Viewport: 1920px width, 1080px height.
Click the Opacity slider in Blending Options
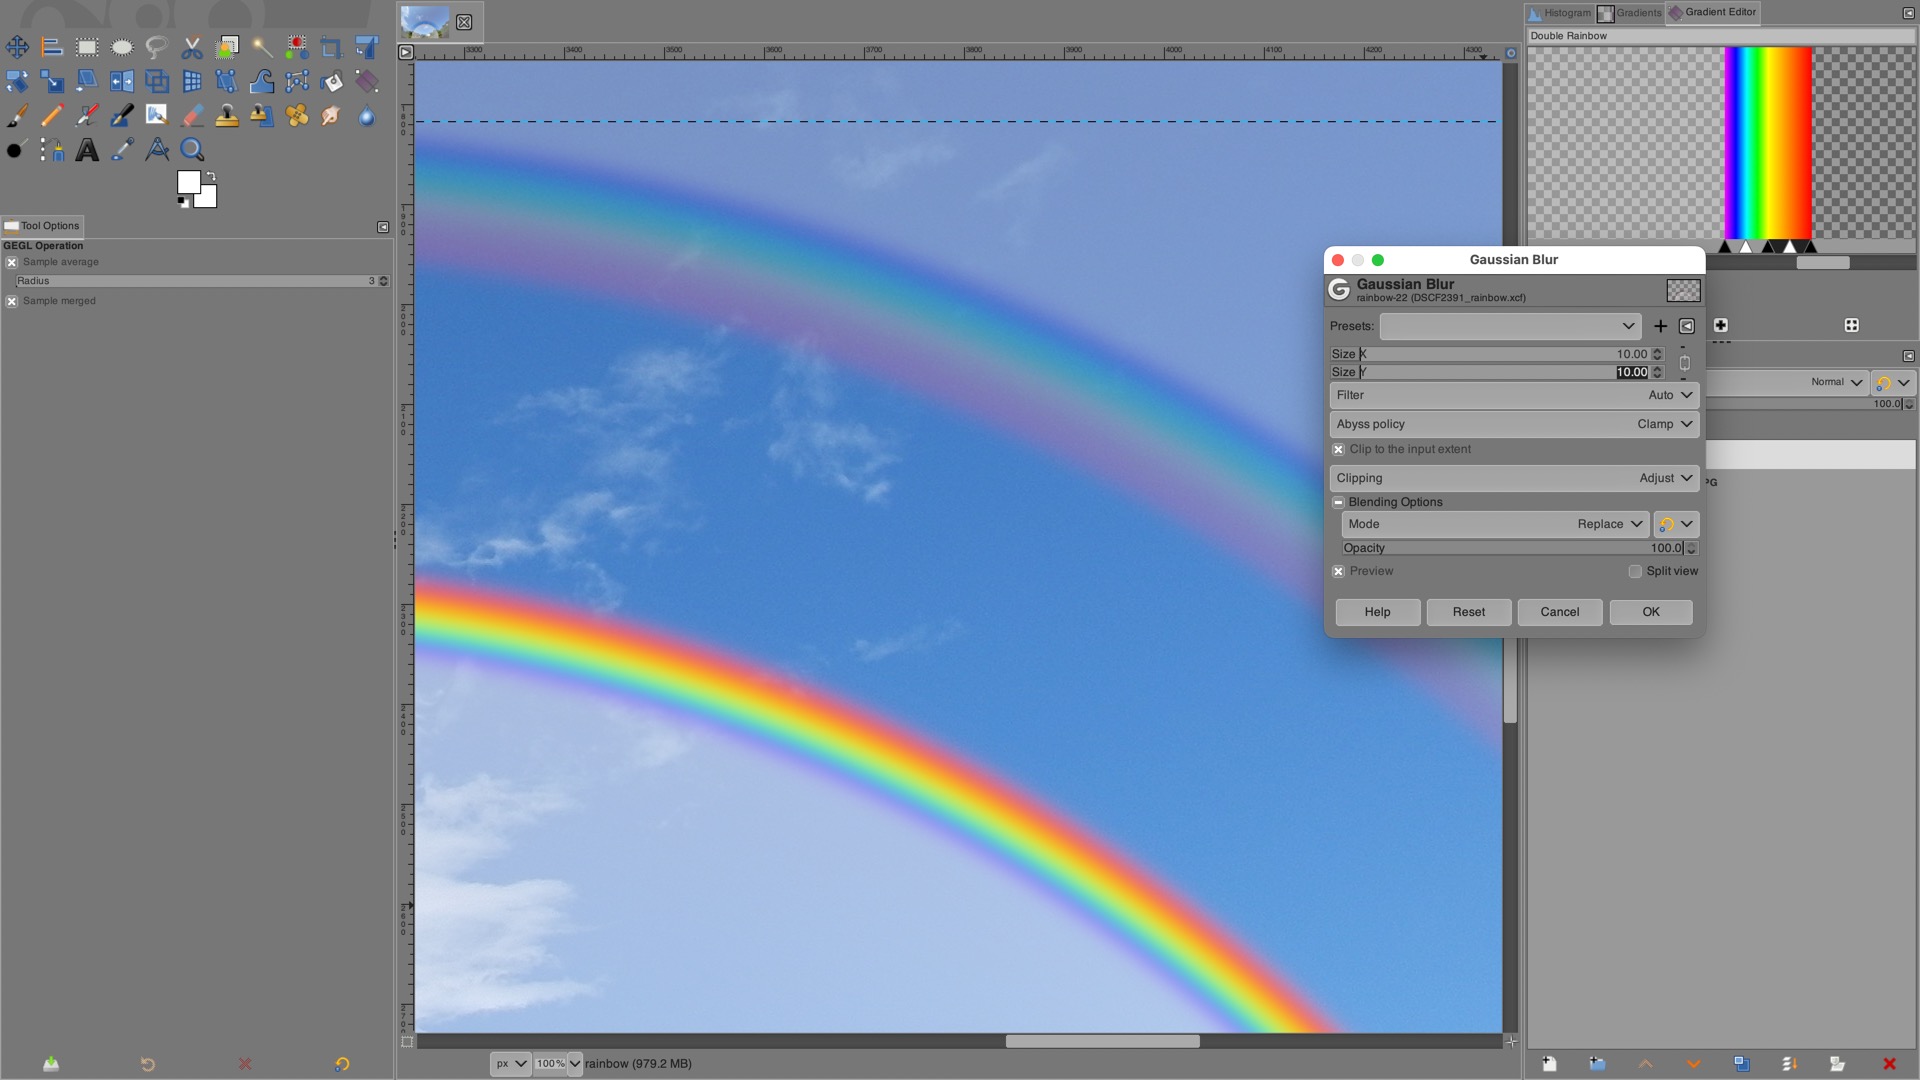1513,548
